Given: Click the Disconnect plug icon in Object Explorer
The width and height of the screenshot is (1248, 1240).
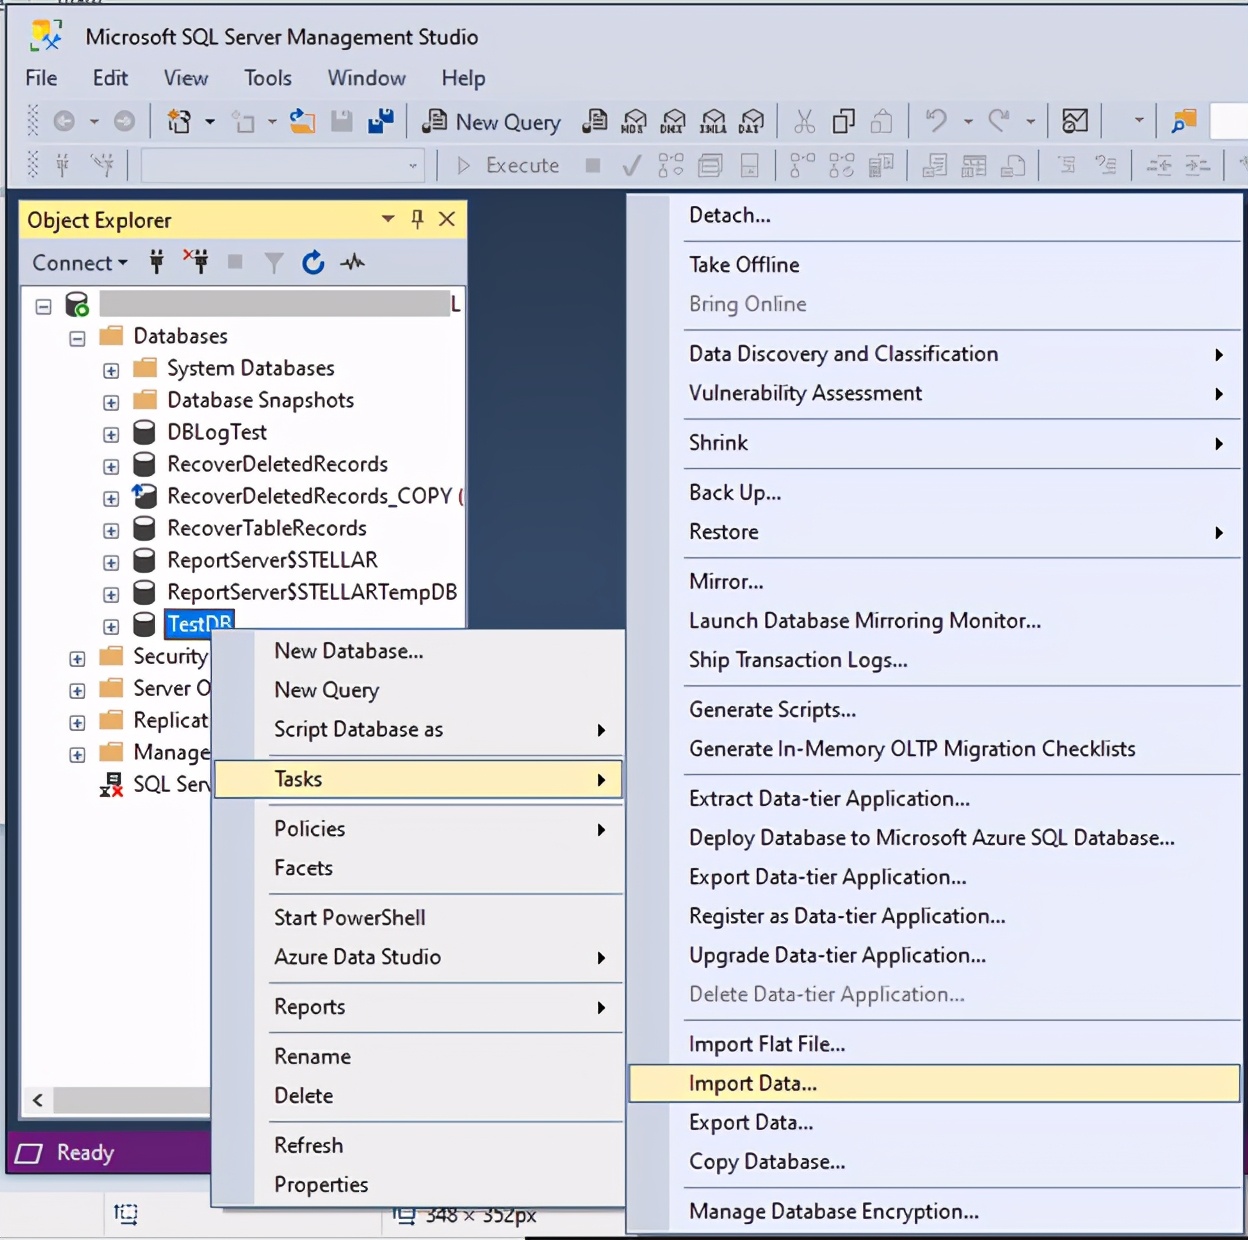Looking at the screenshot, I should (x=197, y=263).
